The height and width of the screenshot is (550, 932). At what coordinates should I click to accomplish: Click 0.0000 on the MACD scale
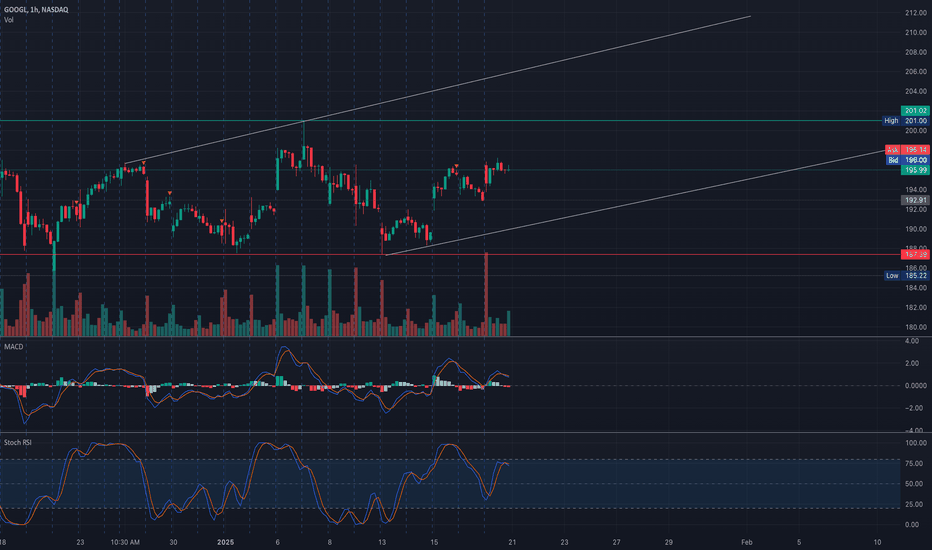pyautogui.click(x=915, y=386)
